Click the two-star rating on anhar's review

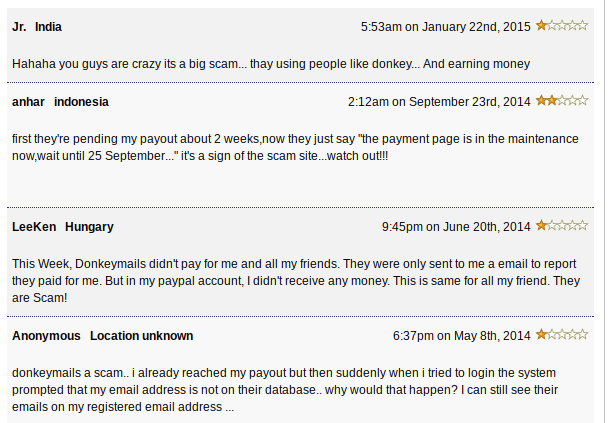point(562,101)
